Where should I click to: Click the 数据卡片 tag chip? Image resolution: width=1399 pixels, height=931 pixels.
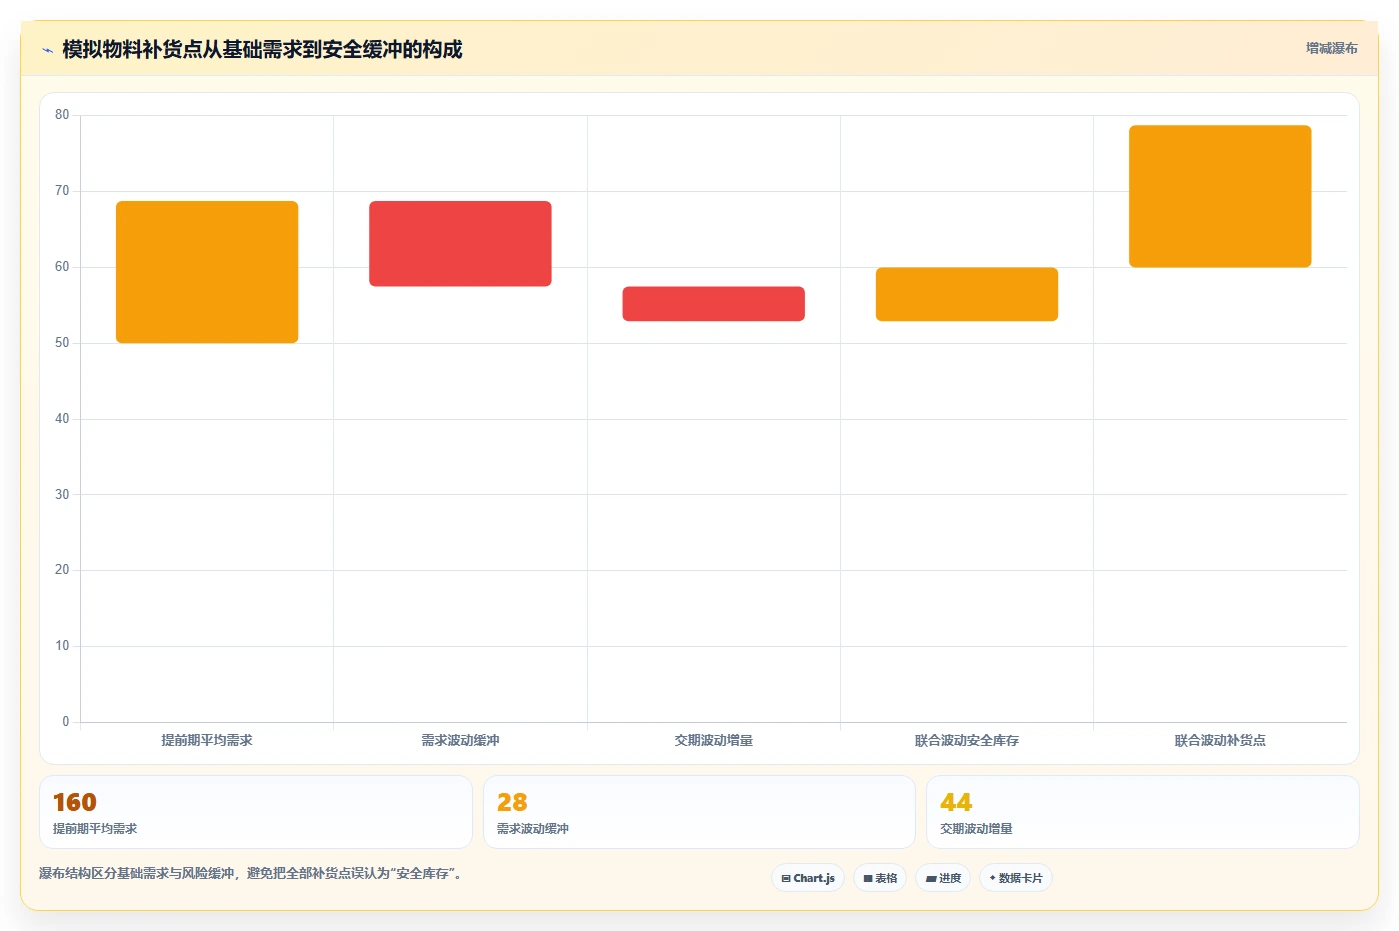1016,878
